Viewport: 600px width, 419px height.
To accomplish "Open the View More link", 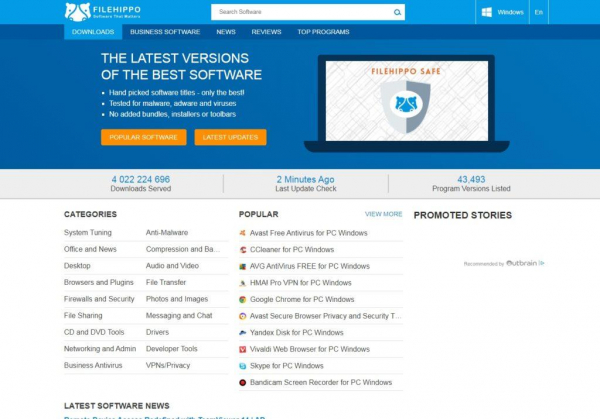I will click(383, 214).
